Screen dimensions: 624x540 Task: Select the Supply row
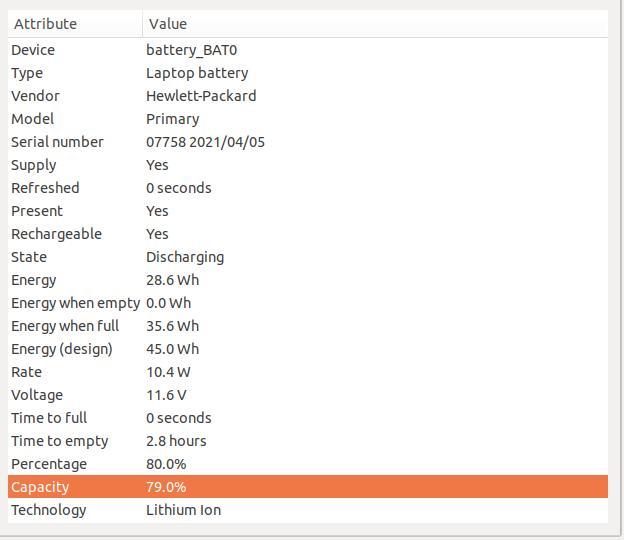[x=308, y=165]
